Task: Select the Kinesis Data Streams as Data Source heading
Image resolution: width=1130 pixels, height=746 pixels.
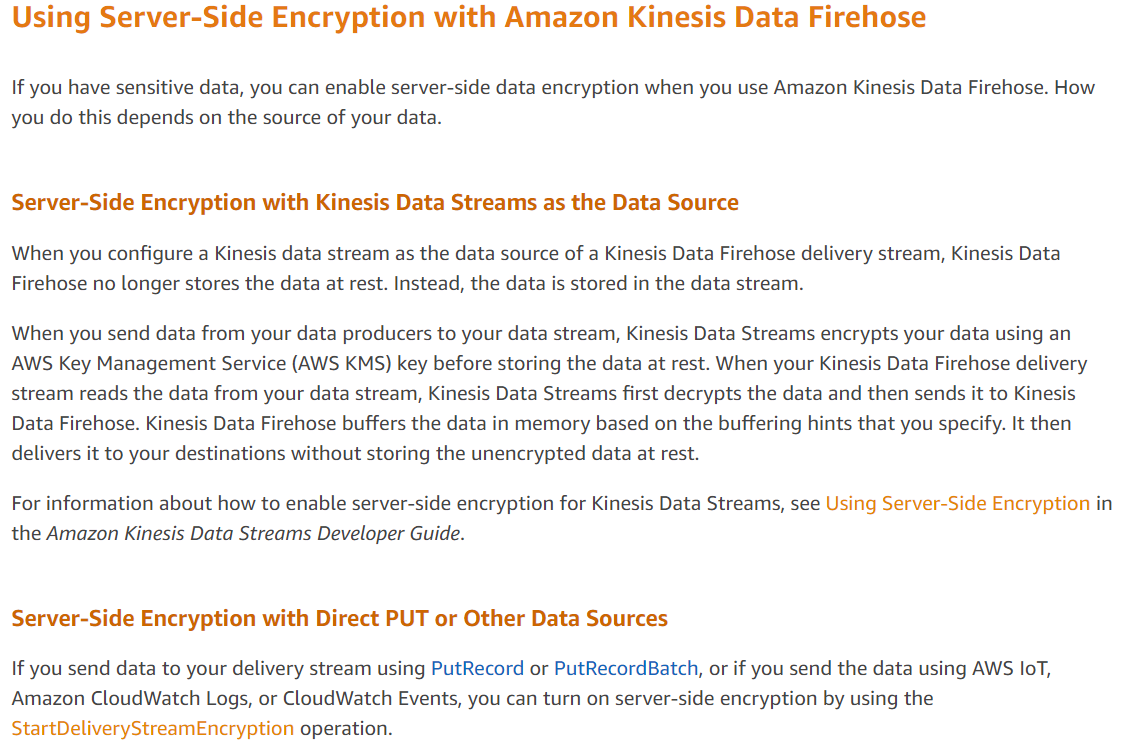Action: 375,202
